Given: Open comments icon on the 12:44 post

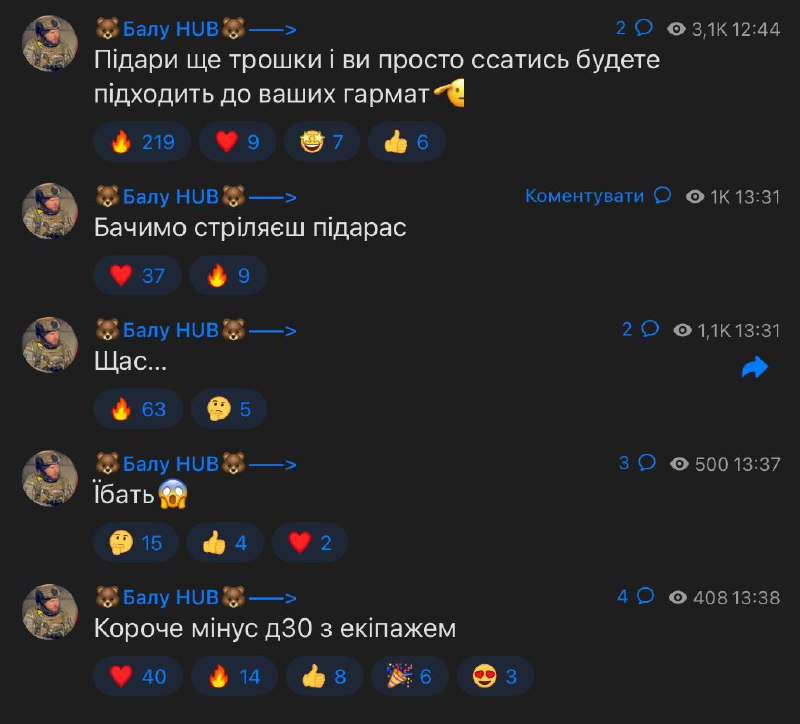Looking at the screenshot, I should coord(644,28).
